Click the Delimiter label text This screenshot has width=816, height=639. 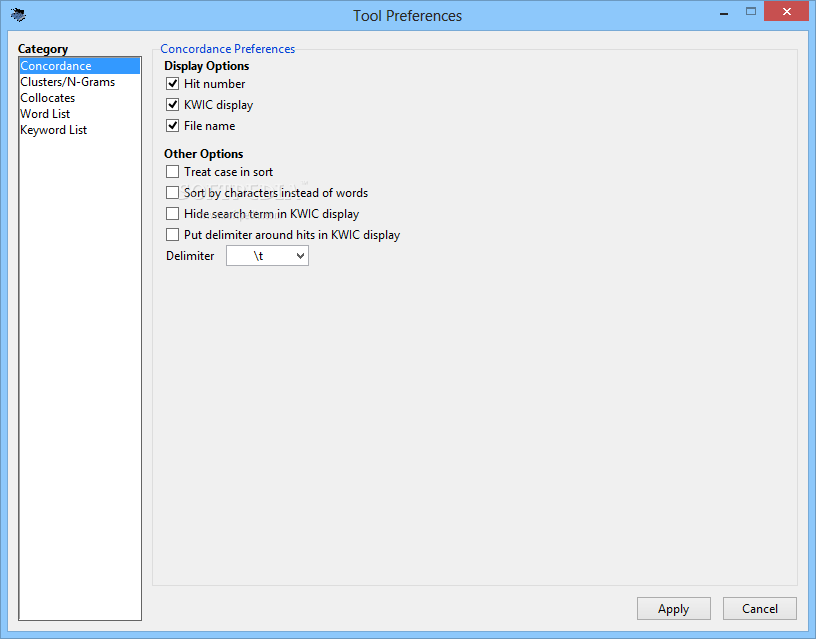pyautogui.click(x=190, y=256)
